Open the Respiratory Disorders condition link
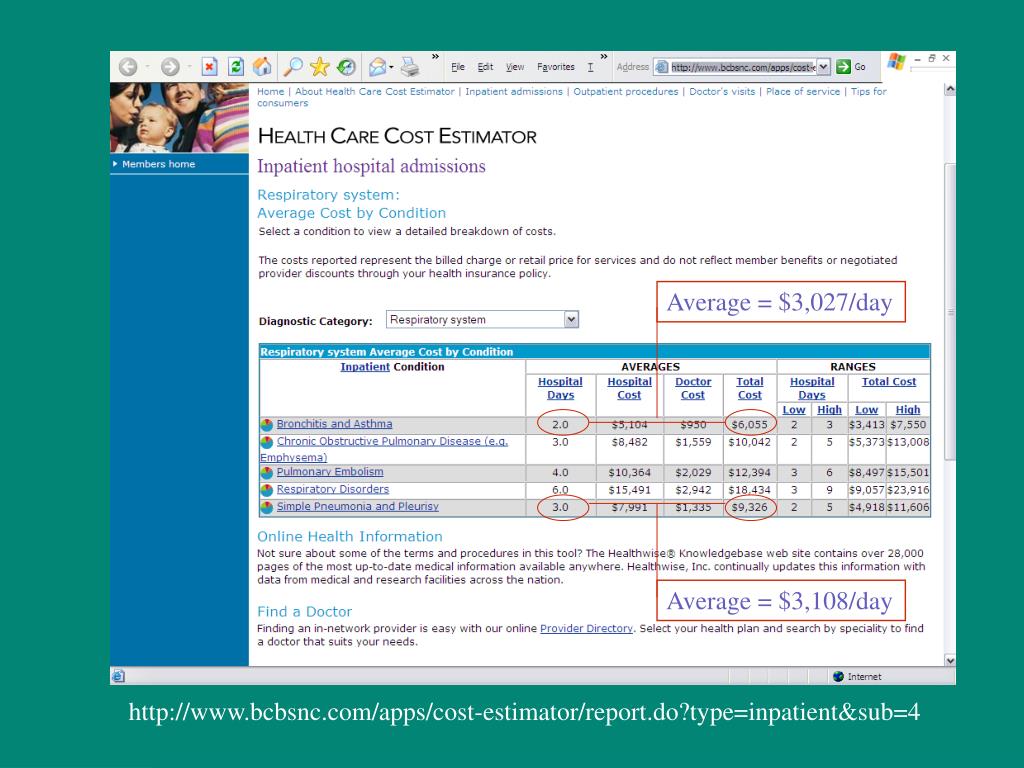This screenshot has height=768, width=1024. pyautogui.click(x=332, y=489)
